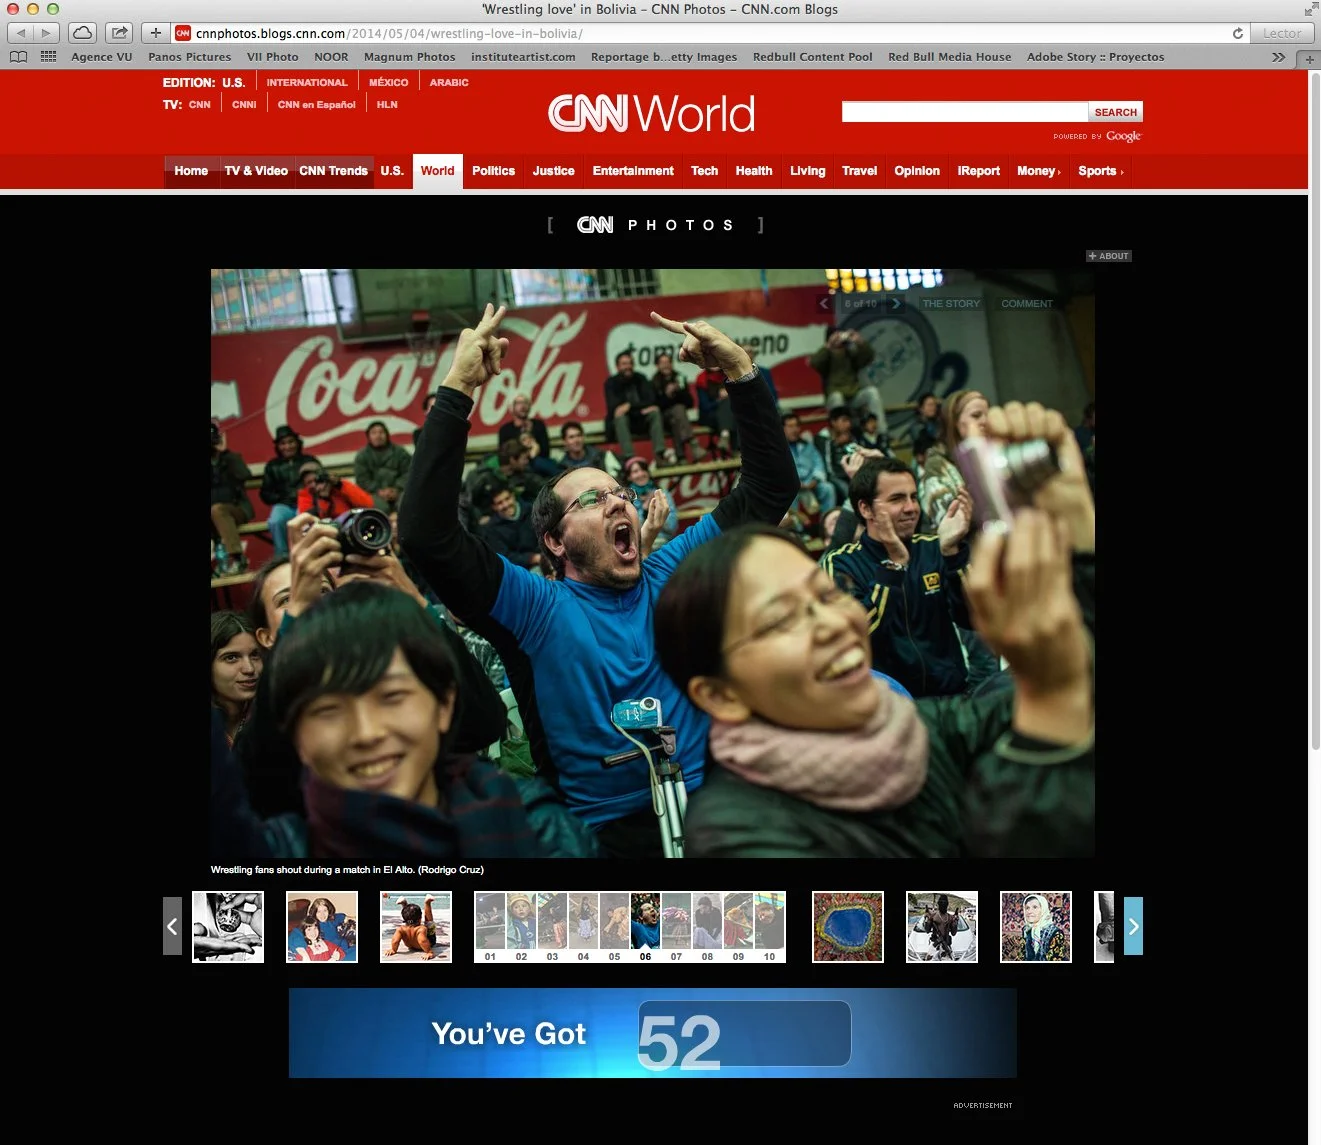Switch to the COMMENT tab

pyautogui.click(x=1026, y=303)
